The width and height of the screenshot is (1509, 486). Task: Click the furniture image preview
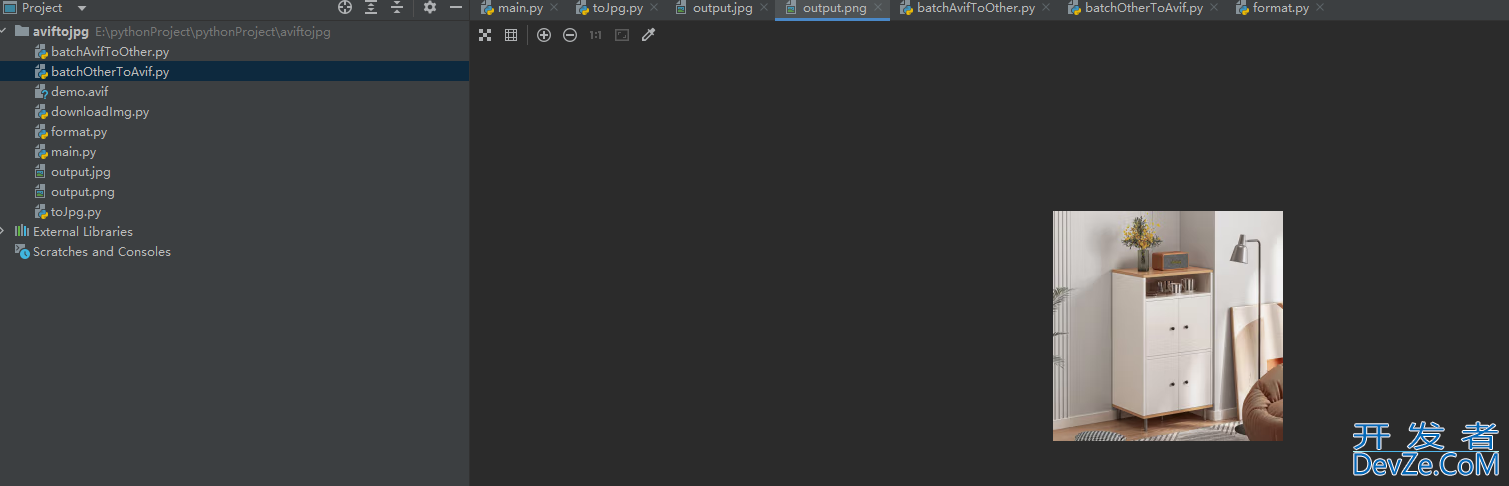pos(1167,326)
